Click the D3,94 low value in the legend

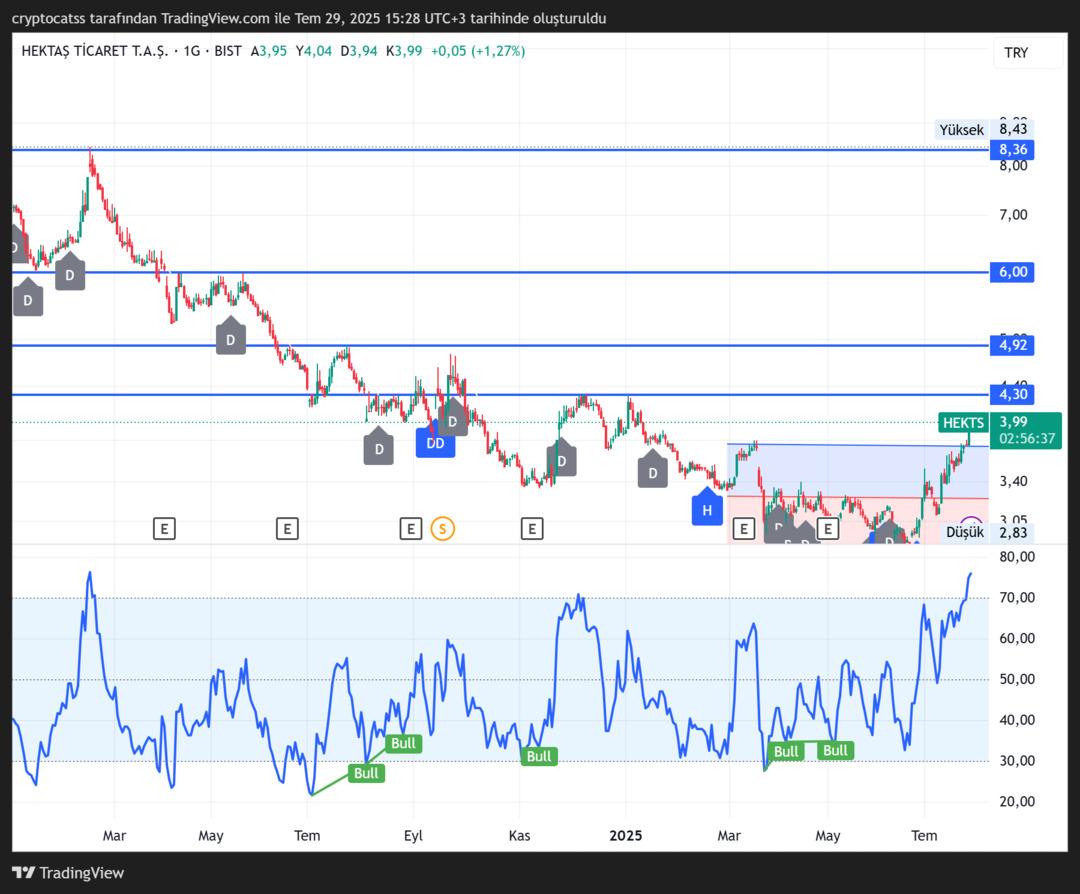point(359,51)
